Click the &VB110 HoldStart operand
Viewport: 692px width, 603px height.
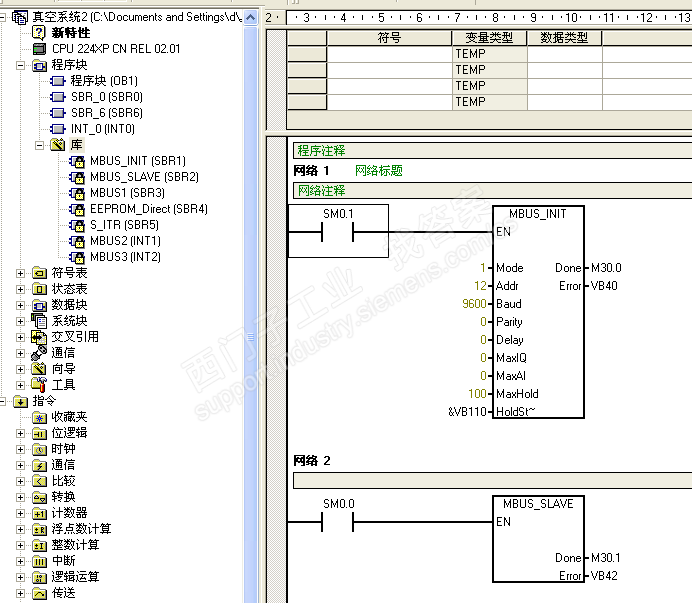click(467, 412)
